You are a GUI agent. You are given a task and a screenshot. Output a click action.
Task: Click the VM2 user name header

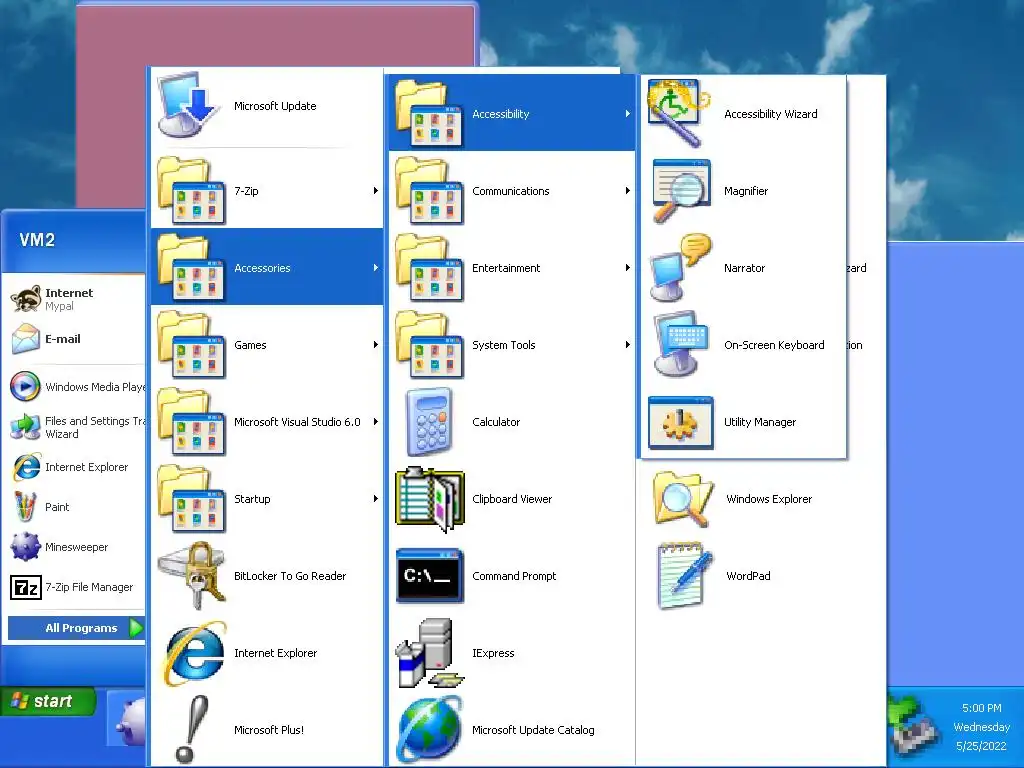(x=37, y=240)
